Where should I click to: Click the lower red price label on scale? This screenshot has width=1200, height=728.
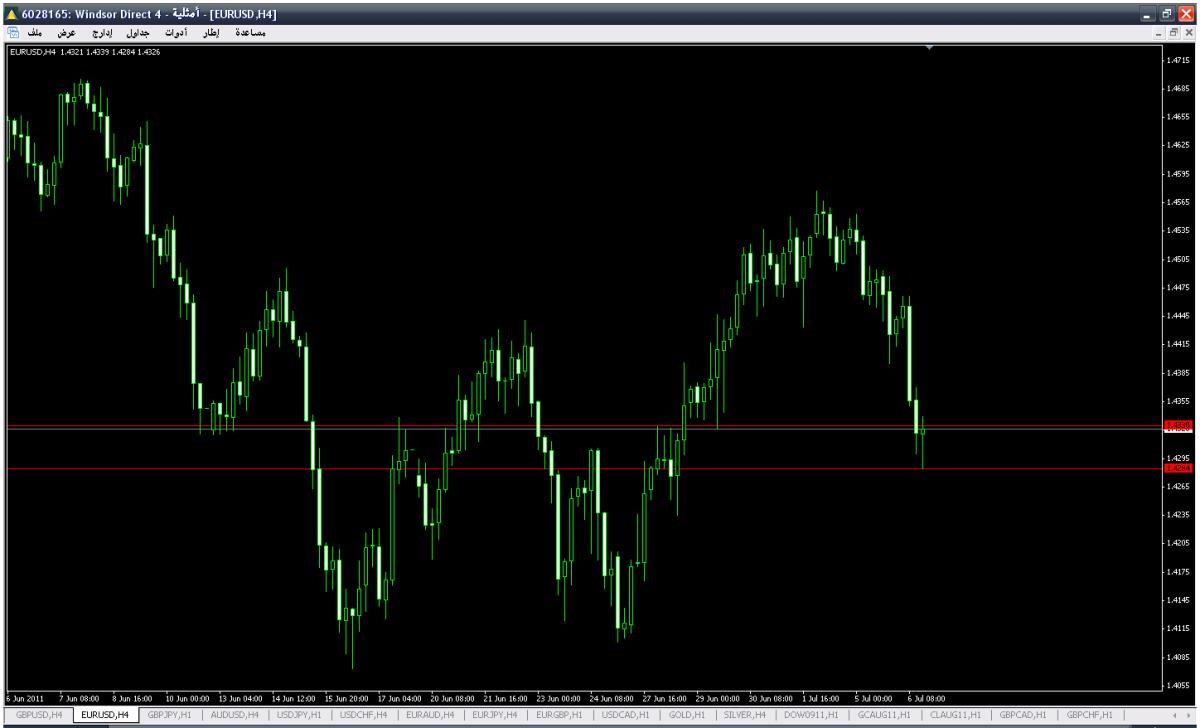(x=1178, y=468)
